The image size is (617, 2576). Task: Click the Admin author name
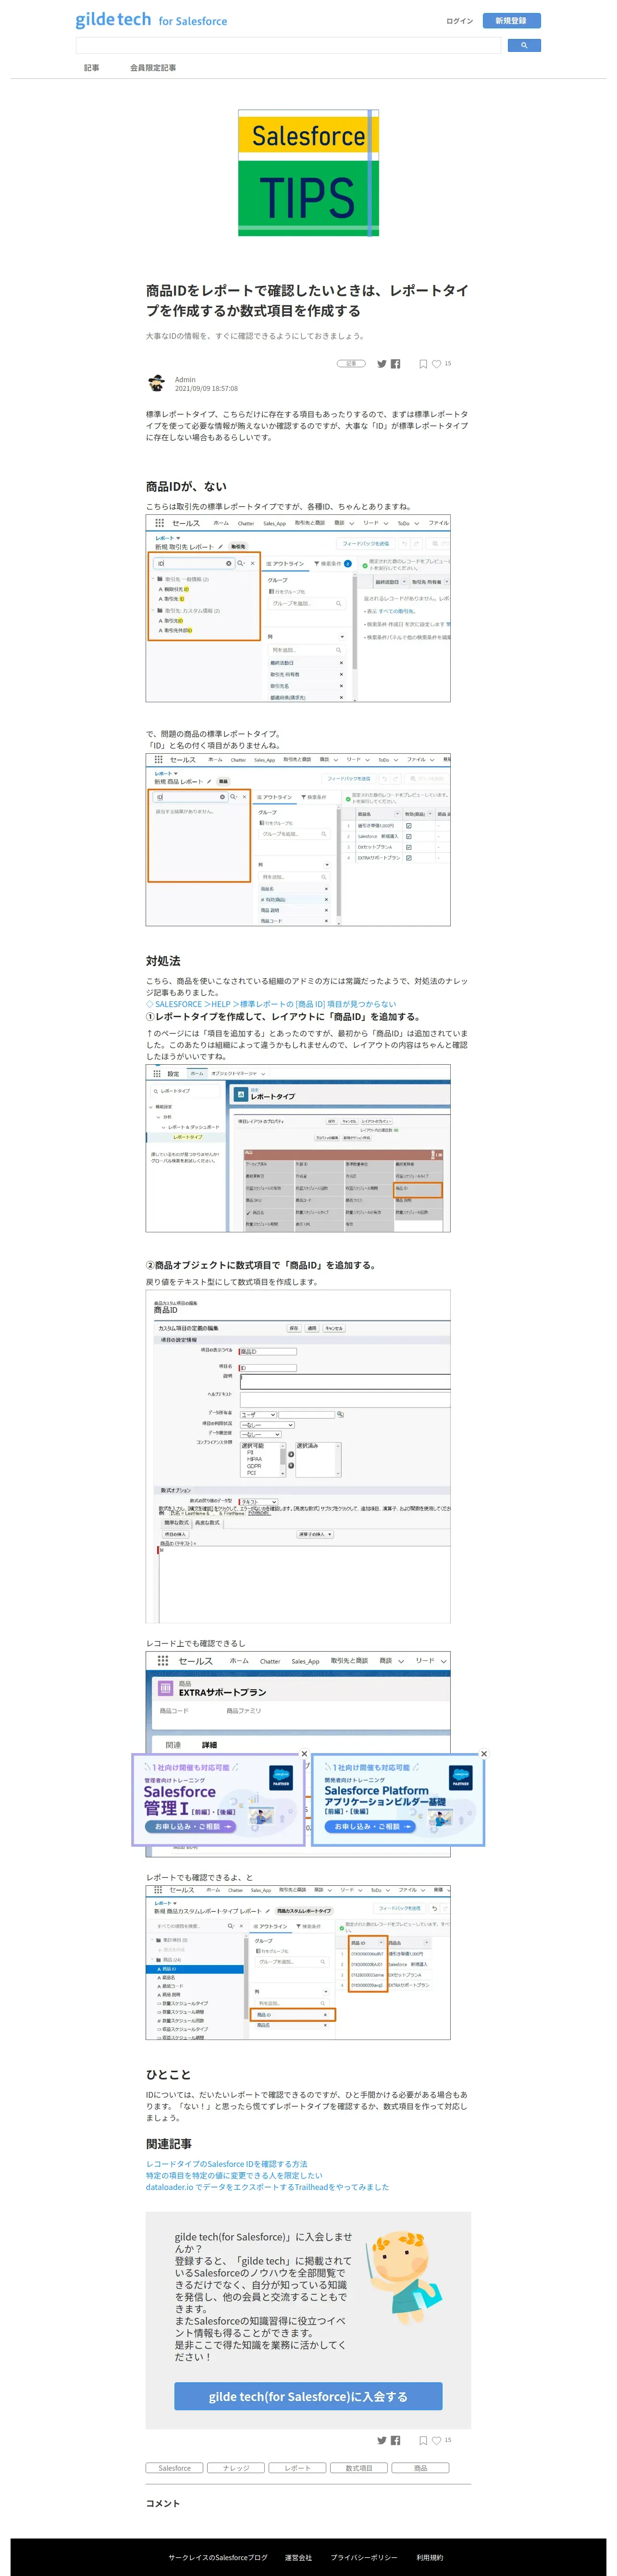185,380
